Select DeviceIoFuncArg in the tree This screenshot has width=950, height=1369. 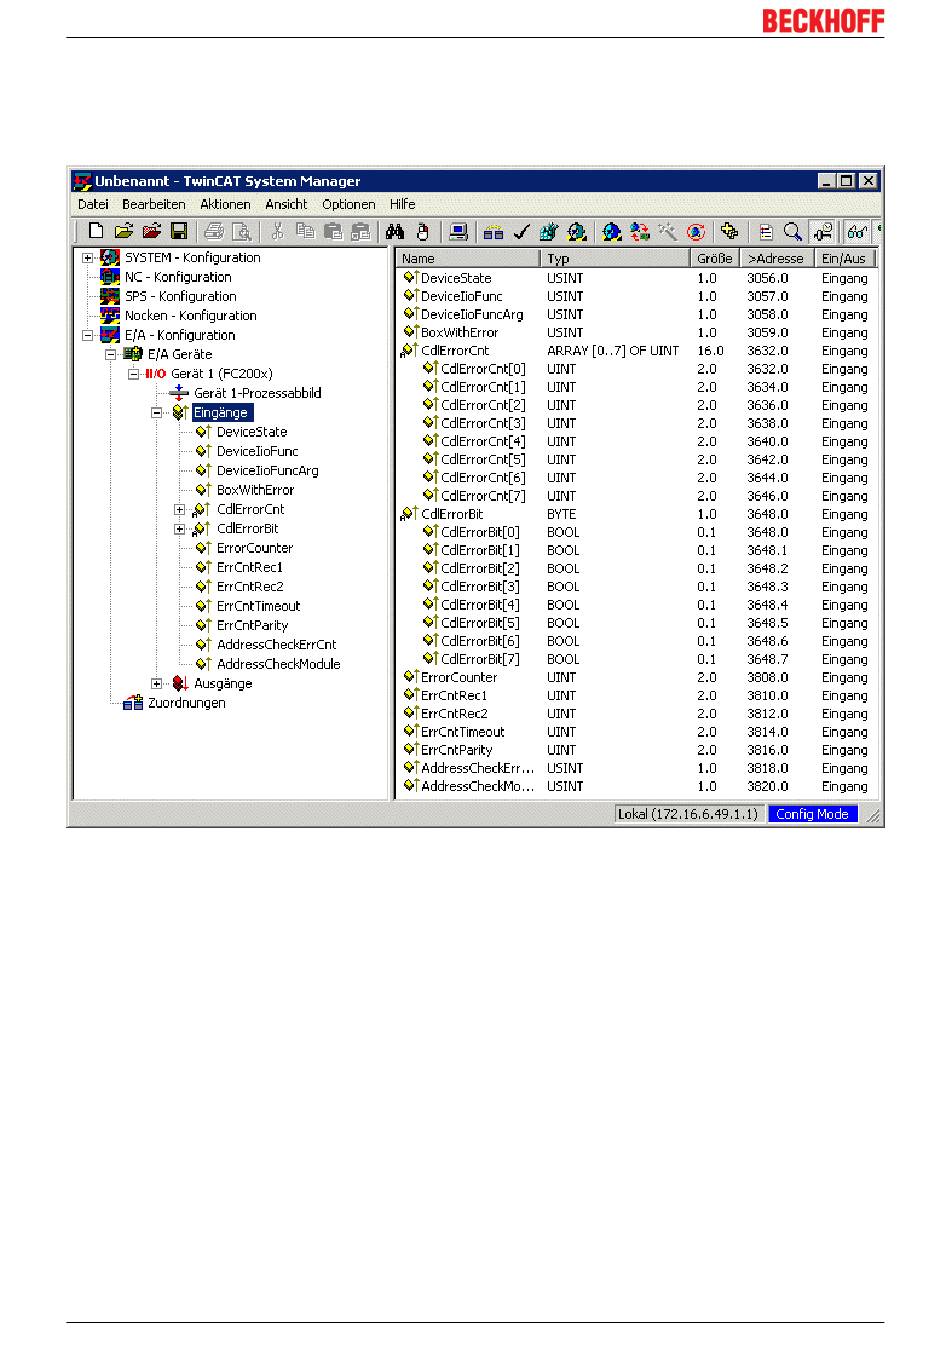coord(267,470)
